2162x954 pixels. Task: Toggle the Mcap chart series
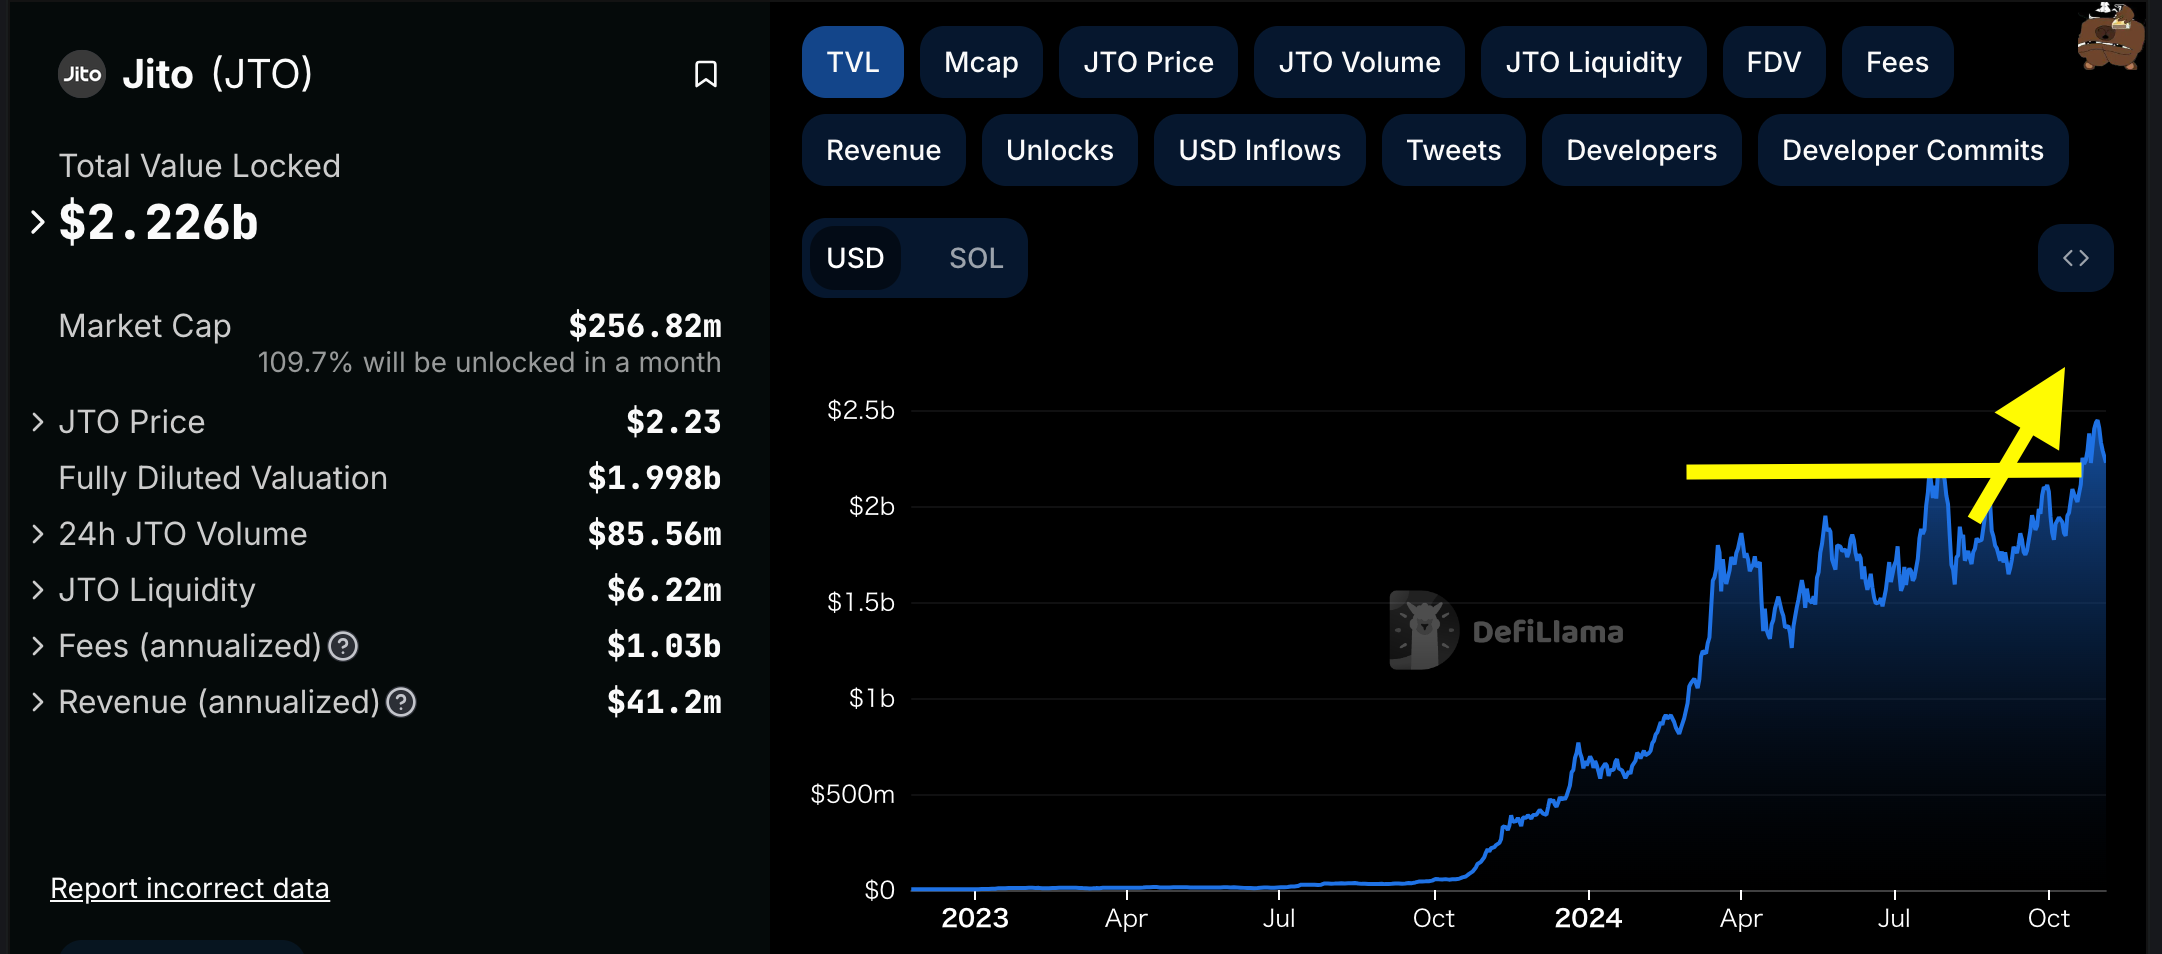[x=981, y=62]
